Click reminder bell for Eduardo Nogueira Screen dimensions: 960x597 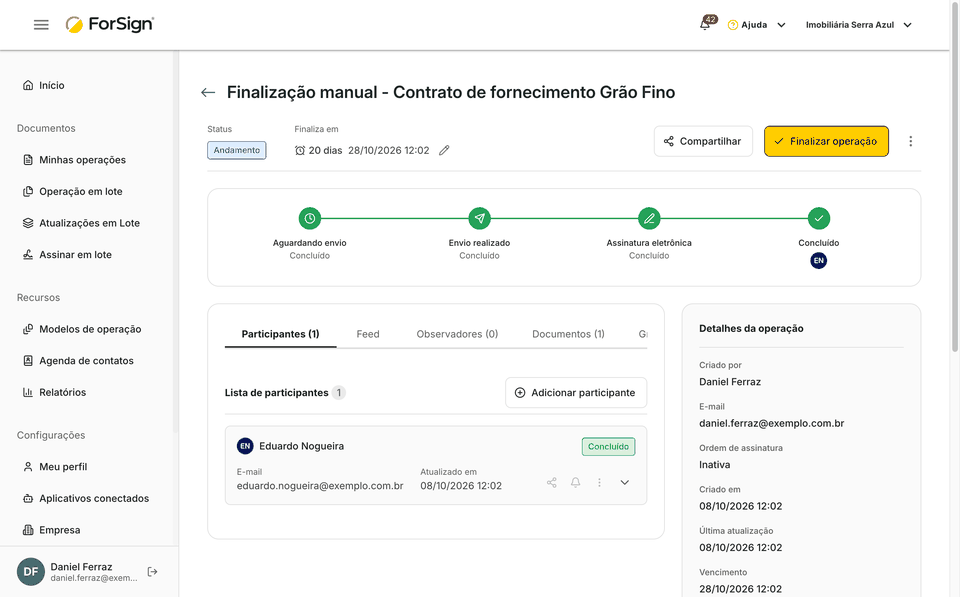(x=576, y=482)
